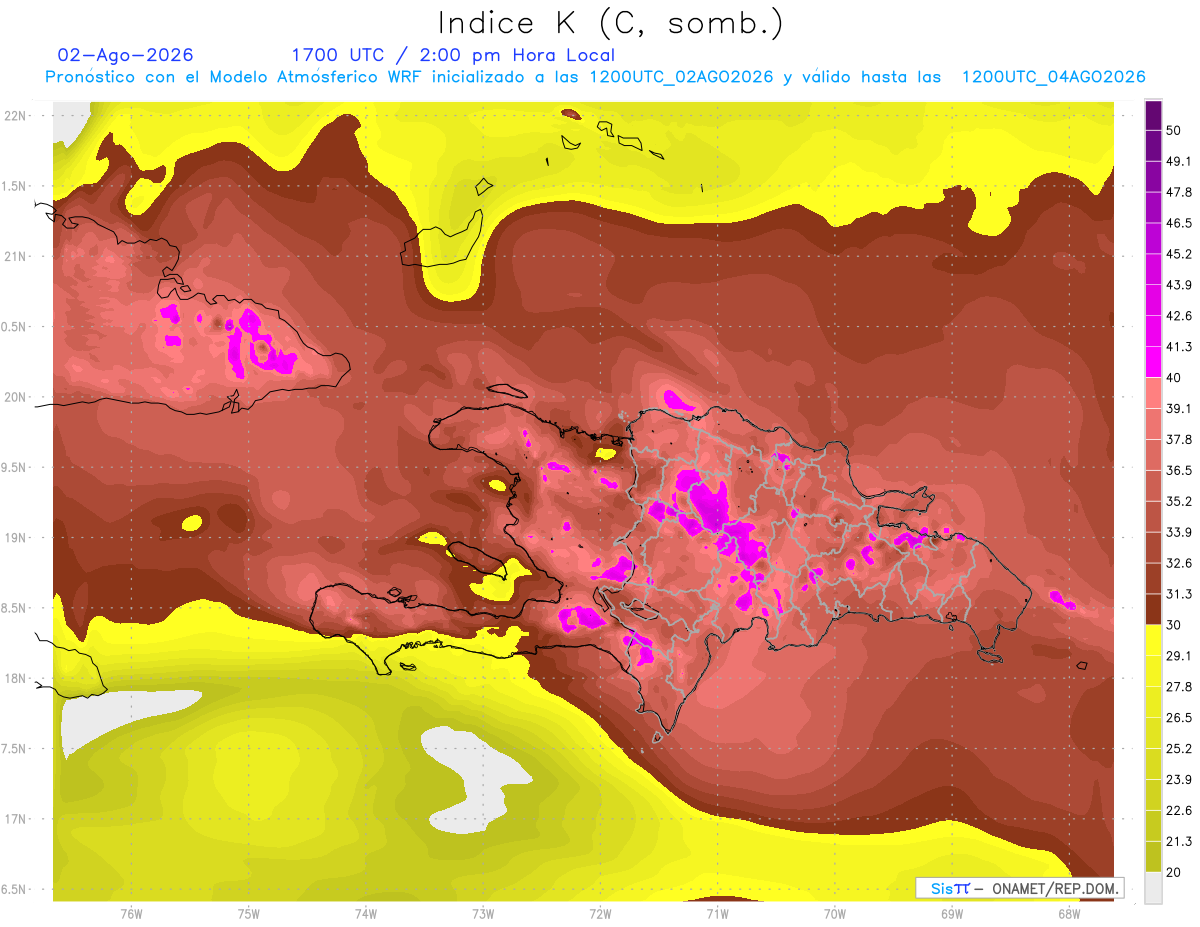Click the date label "02-Ago-2026"
The height and width of the screenshot is (927, 1200).
click(126, 55)
